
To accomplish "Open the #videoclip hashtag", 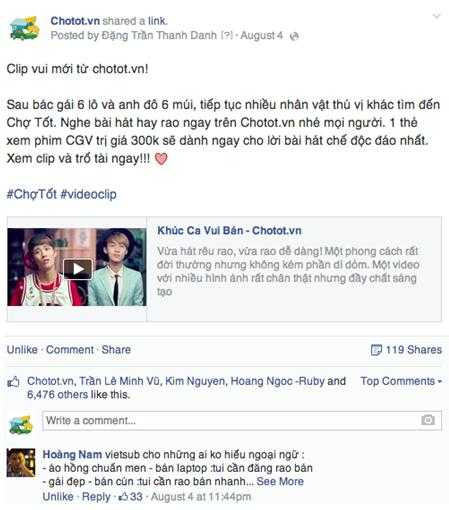I will pyautogui.click(x=88, y=194).
